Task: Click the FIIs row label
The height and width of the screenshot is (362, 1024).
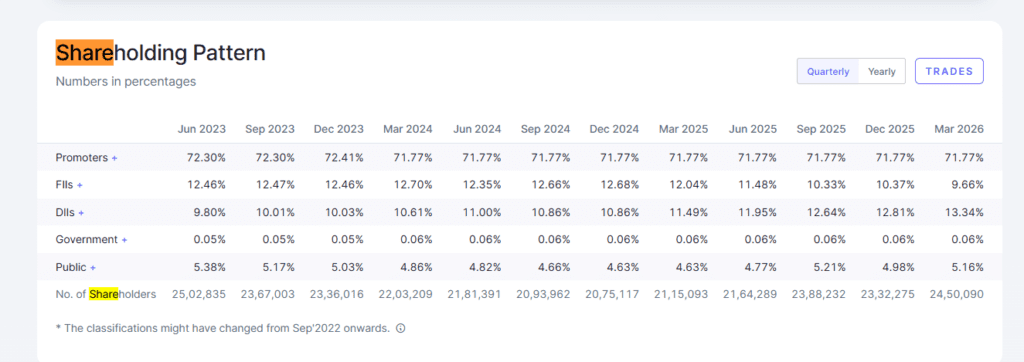Action: pos(65,186)
